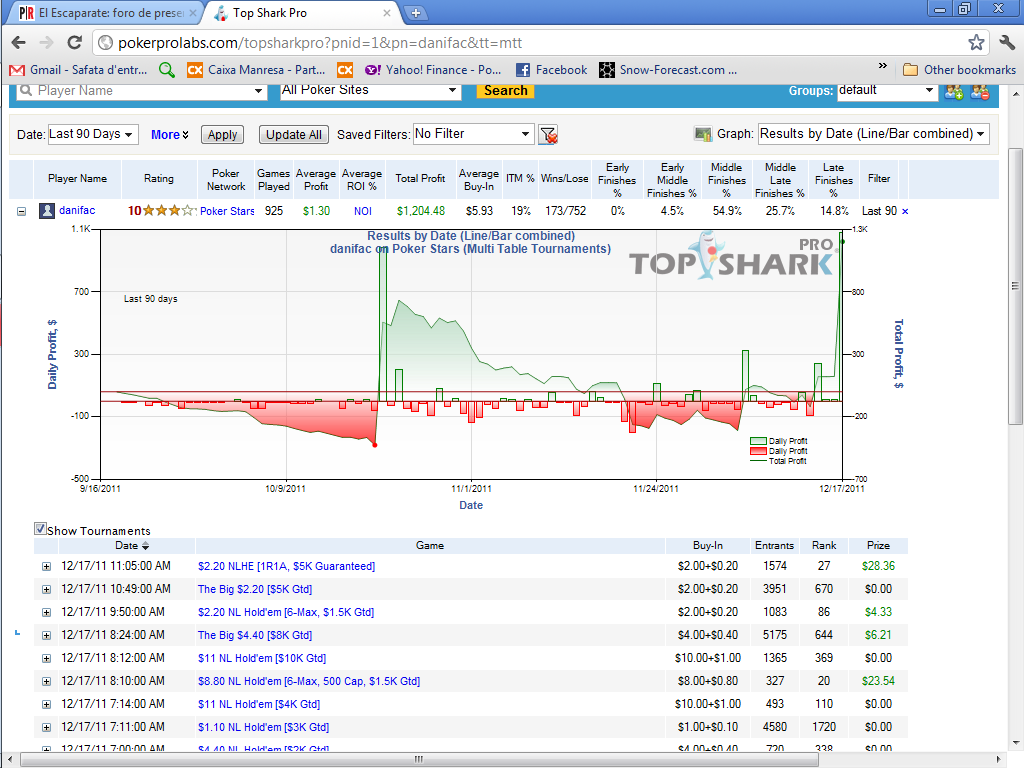
Task: Click the Player Name search field
Action: click(142, 91)
